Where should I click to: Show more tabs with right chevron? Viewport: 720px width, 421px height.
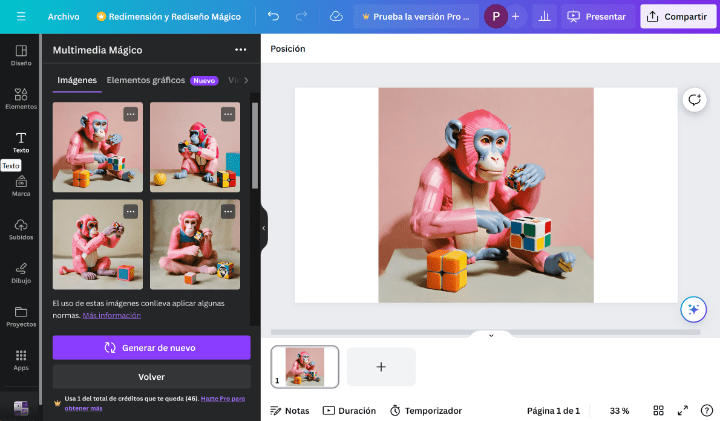click(246, 80)
